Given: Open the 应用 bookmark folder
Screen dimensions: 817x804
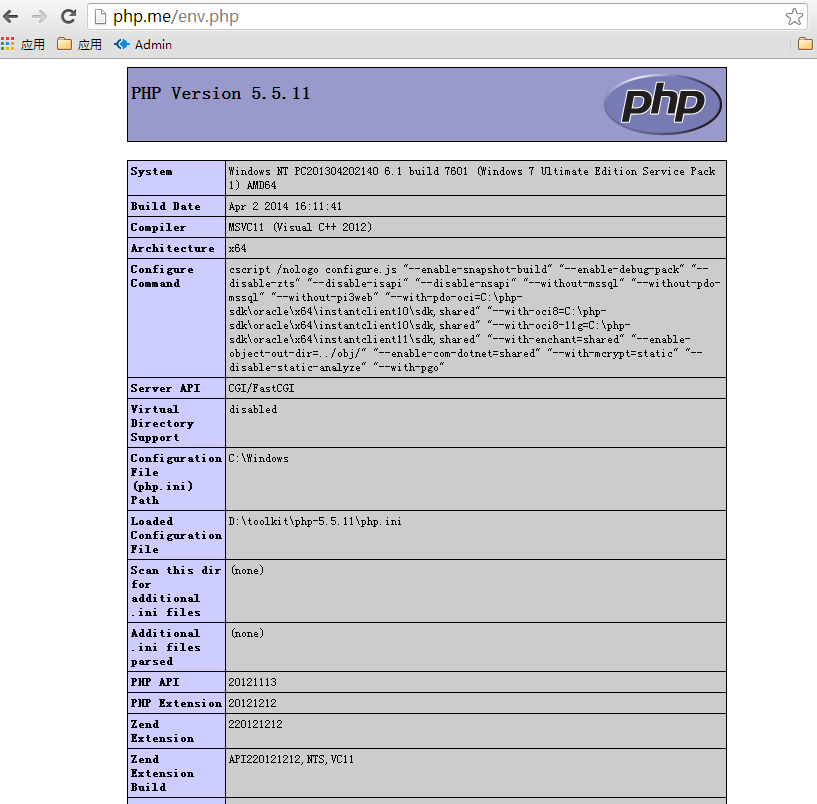Looking at the screenshot, I should [x=79, y=44].
